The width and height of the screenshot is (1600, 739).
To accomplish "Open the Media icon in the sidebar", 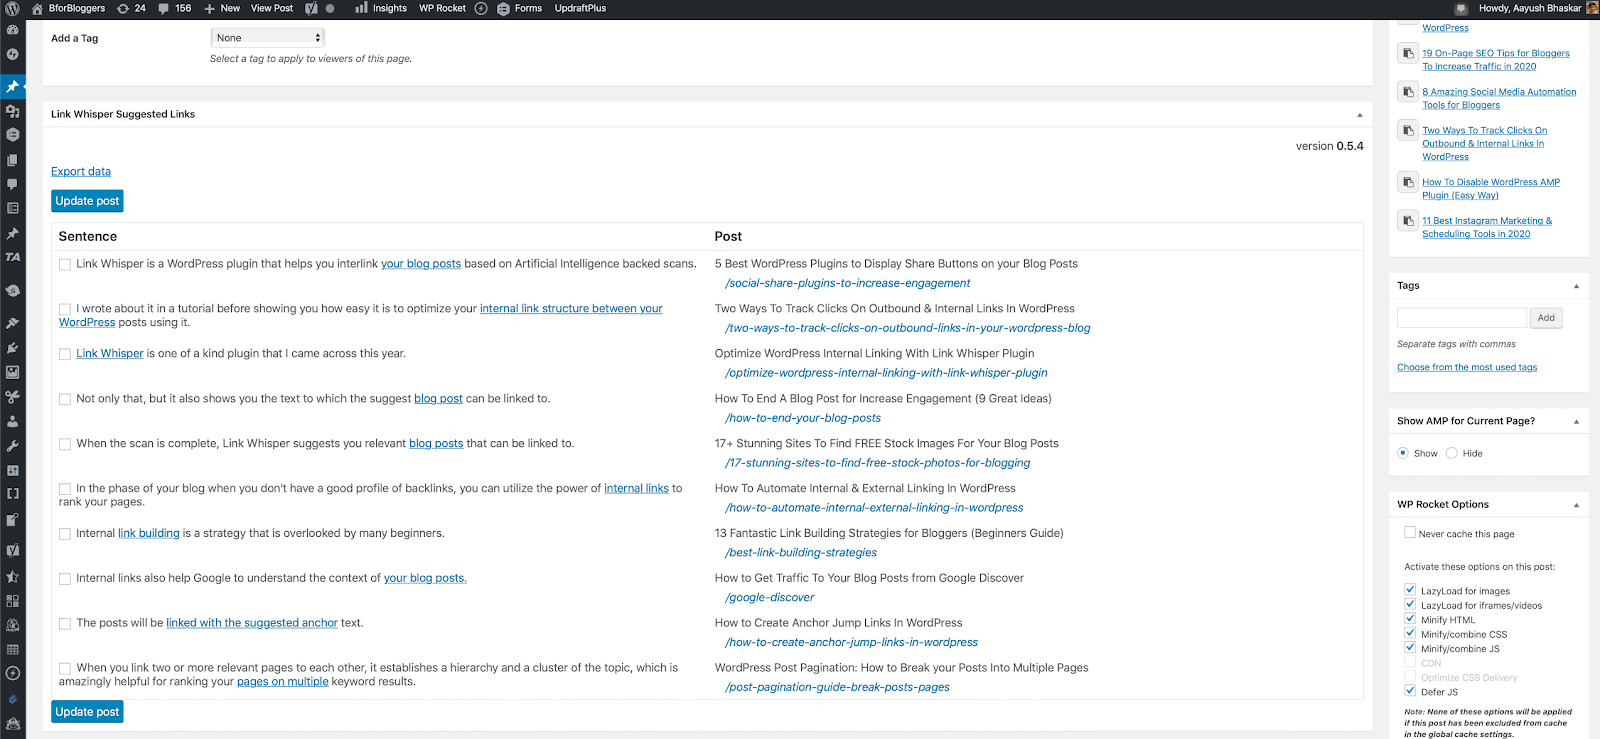I will (13, 111).
